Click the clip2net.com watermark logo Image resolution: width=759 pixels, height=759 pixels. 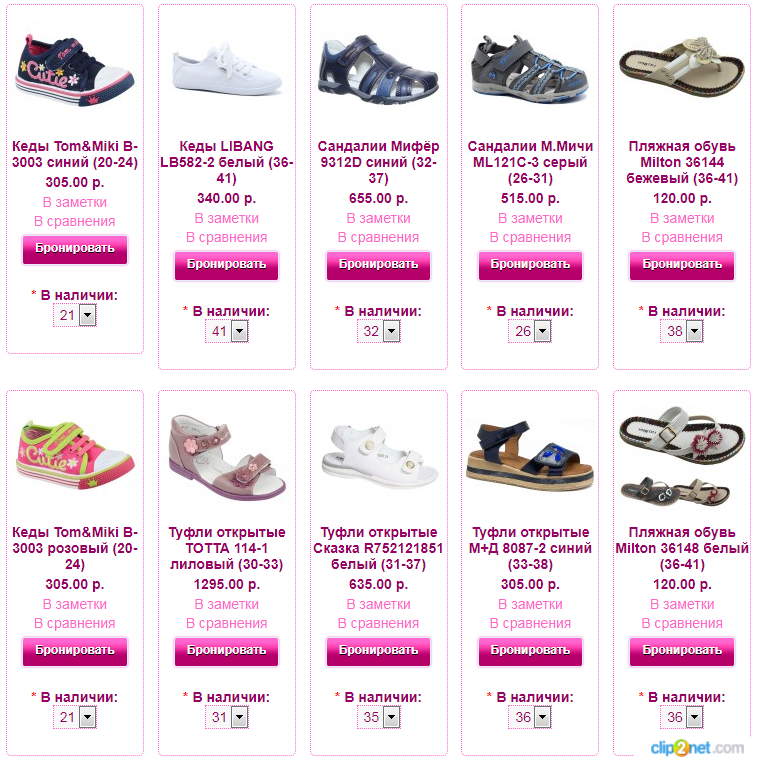tap(697, 748)
